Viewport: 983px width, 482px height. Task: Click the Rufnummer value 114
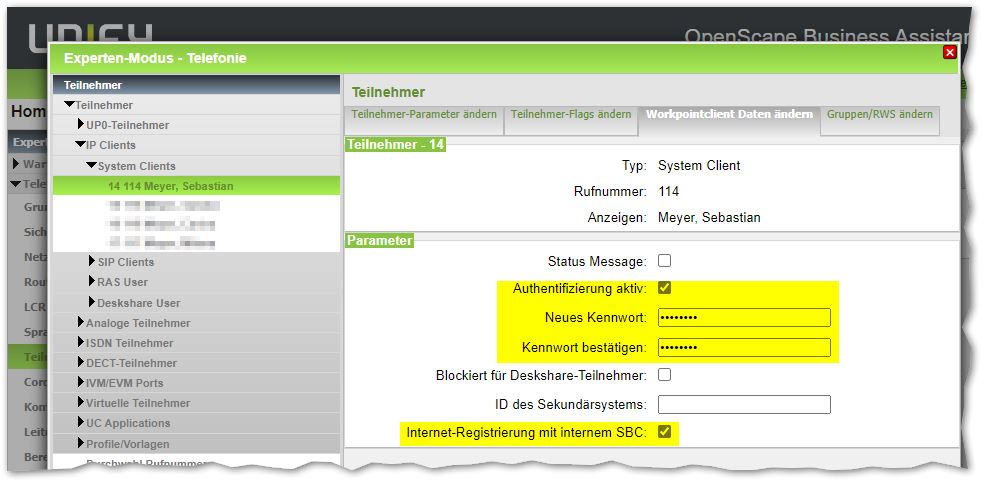coord(668,191)
